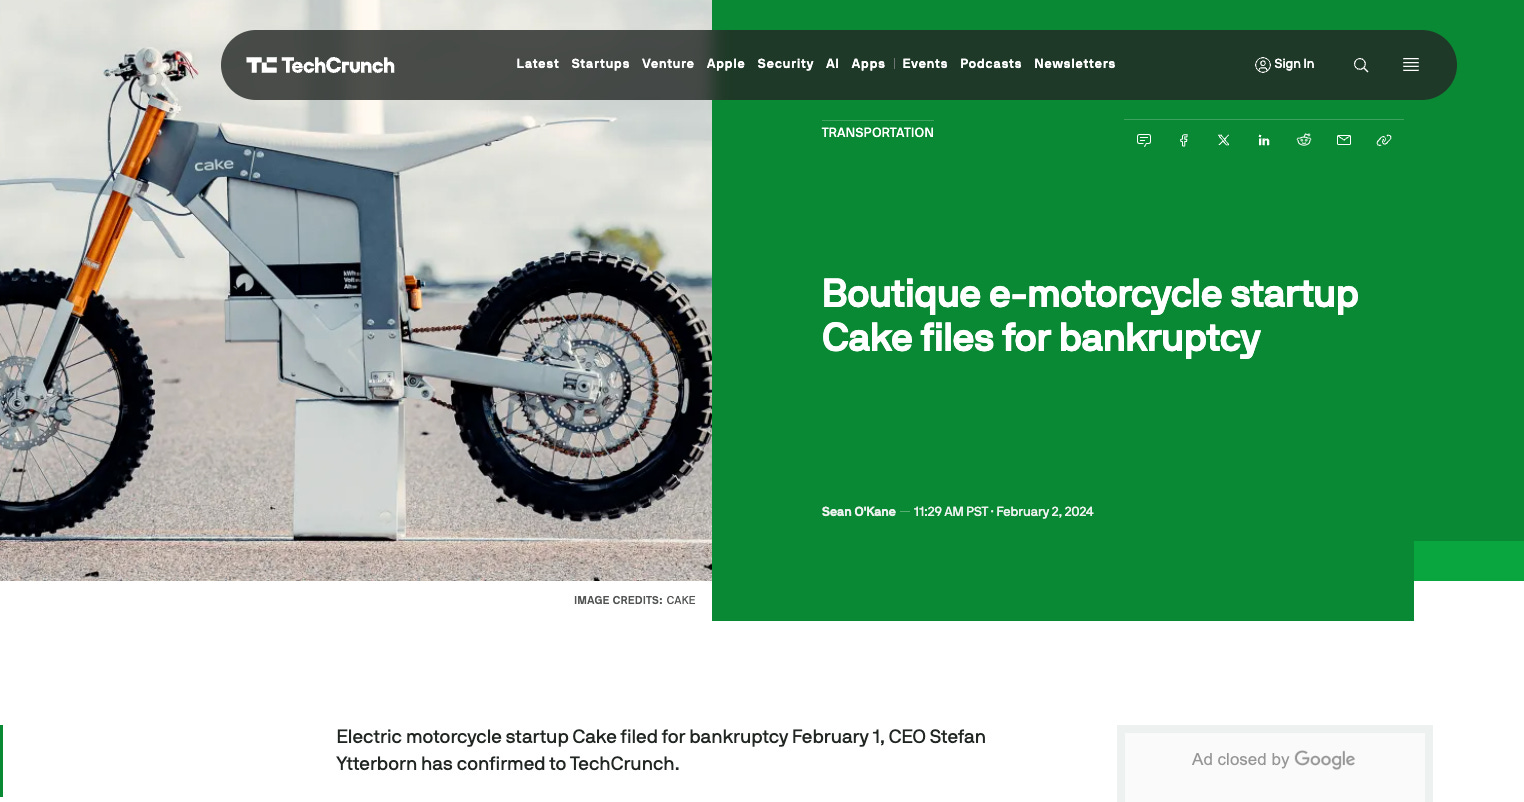
Task: Open the Transportation category link
Action: pyautogui.click(x=878, y=132)
